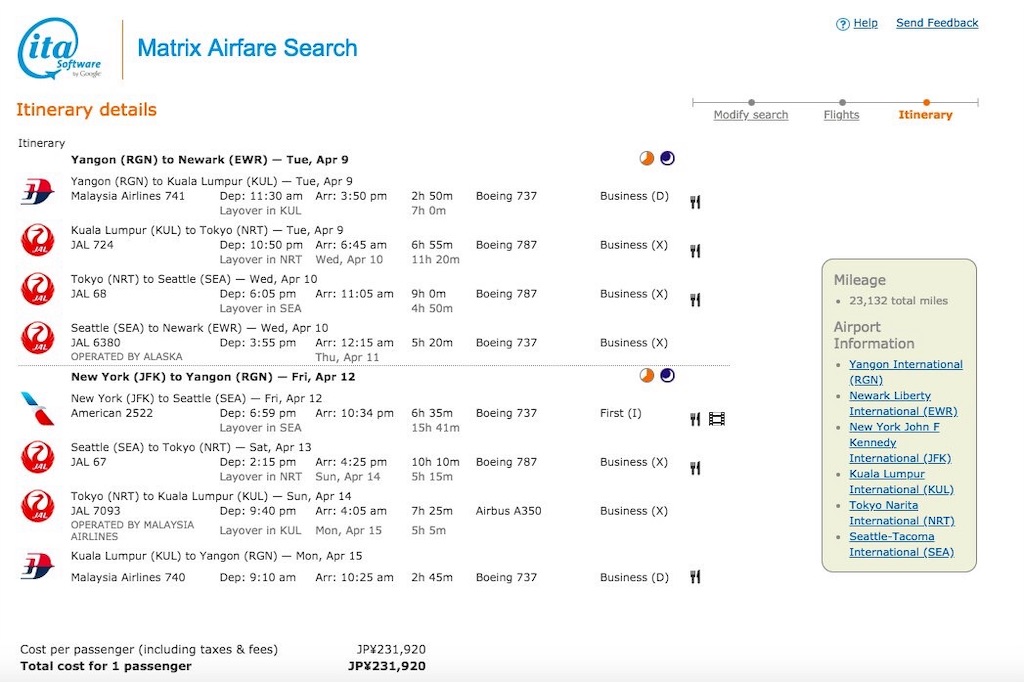This screenshot has width=1024, height=682.
Task: Click the Itinerary details heading
Action: [x=86, y=110]
